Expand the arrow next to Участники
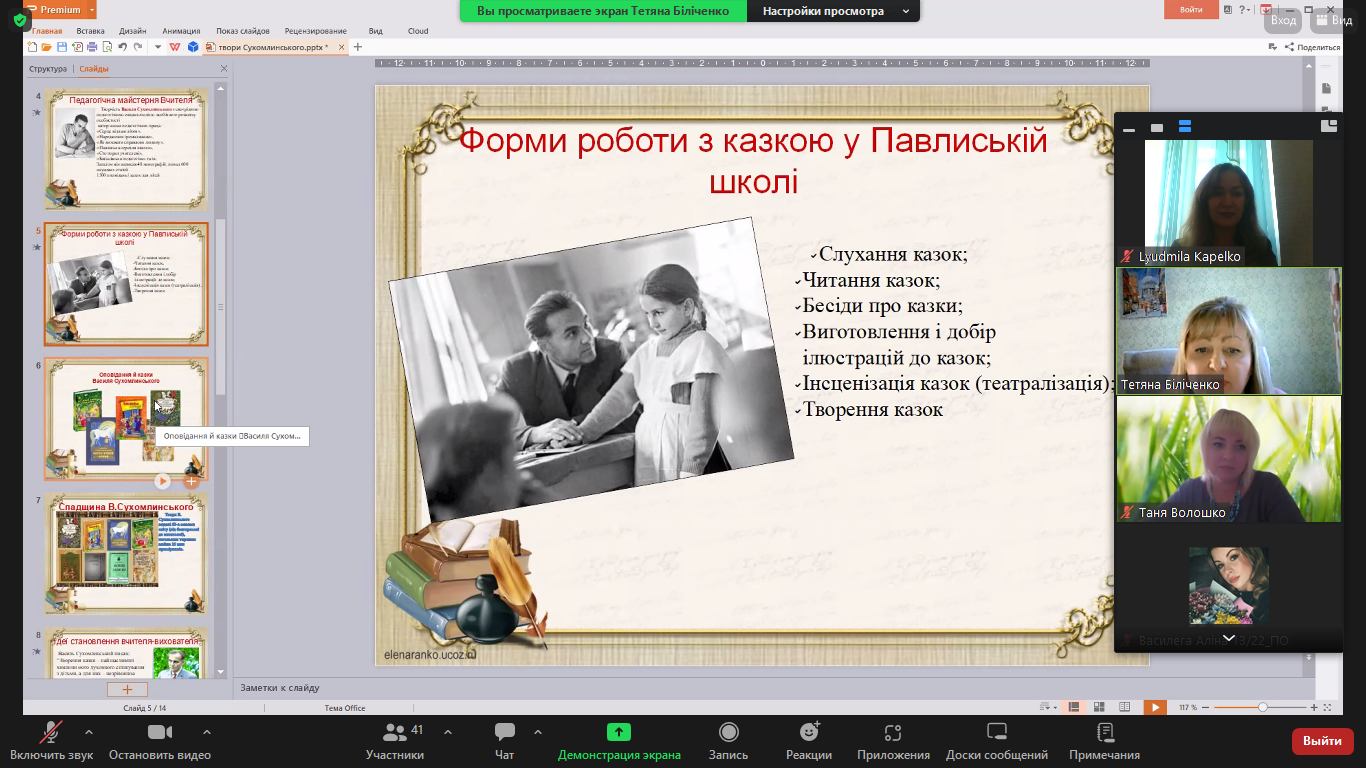Image resolution: width=1366 pixels, height=768 pixels. 446,731
